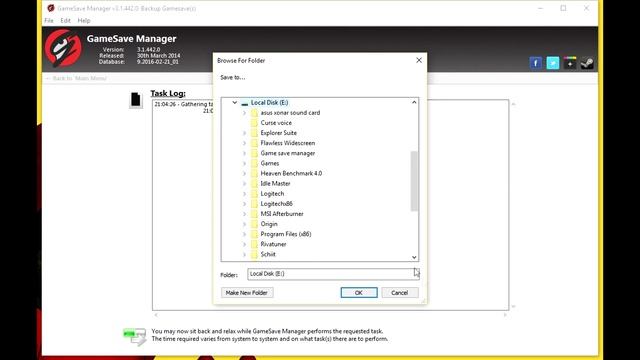Click the progress arrow icon at the bottom
The width and height of the screenshot is (640, 360).
[135, 337]
